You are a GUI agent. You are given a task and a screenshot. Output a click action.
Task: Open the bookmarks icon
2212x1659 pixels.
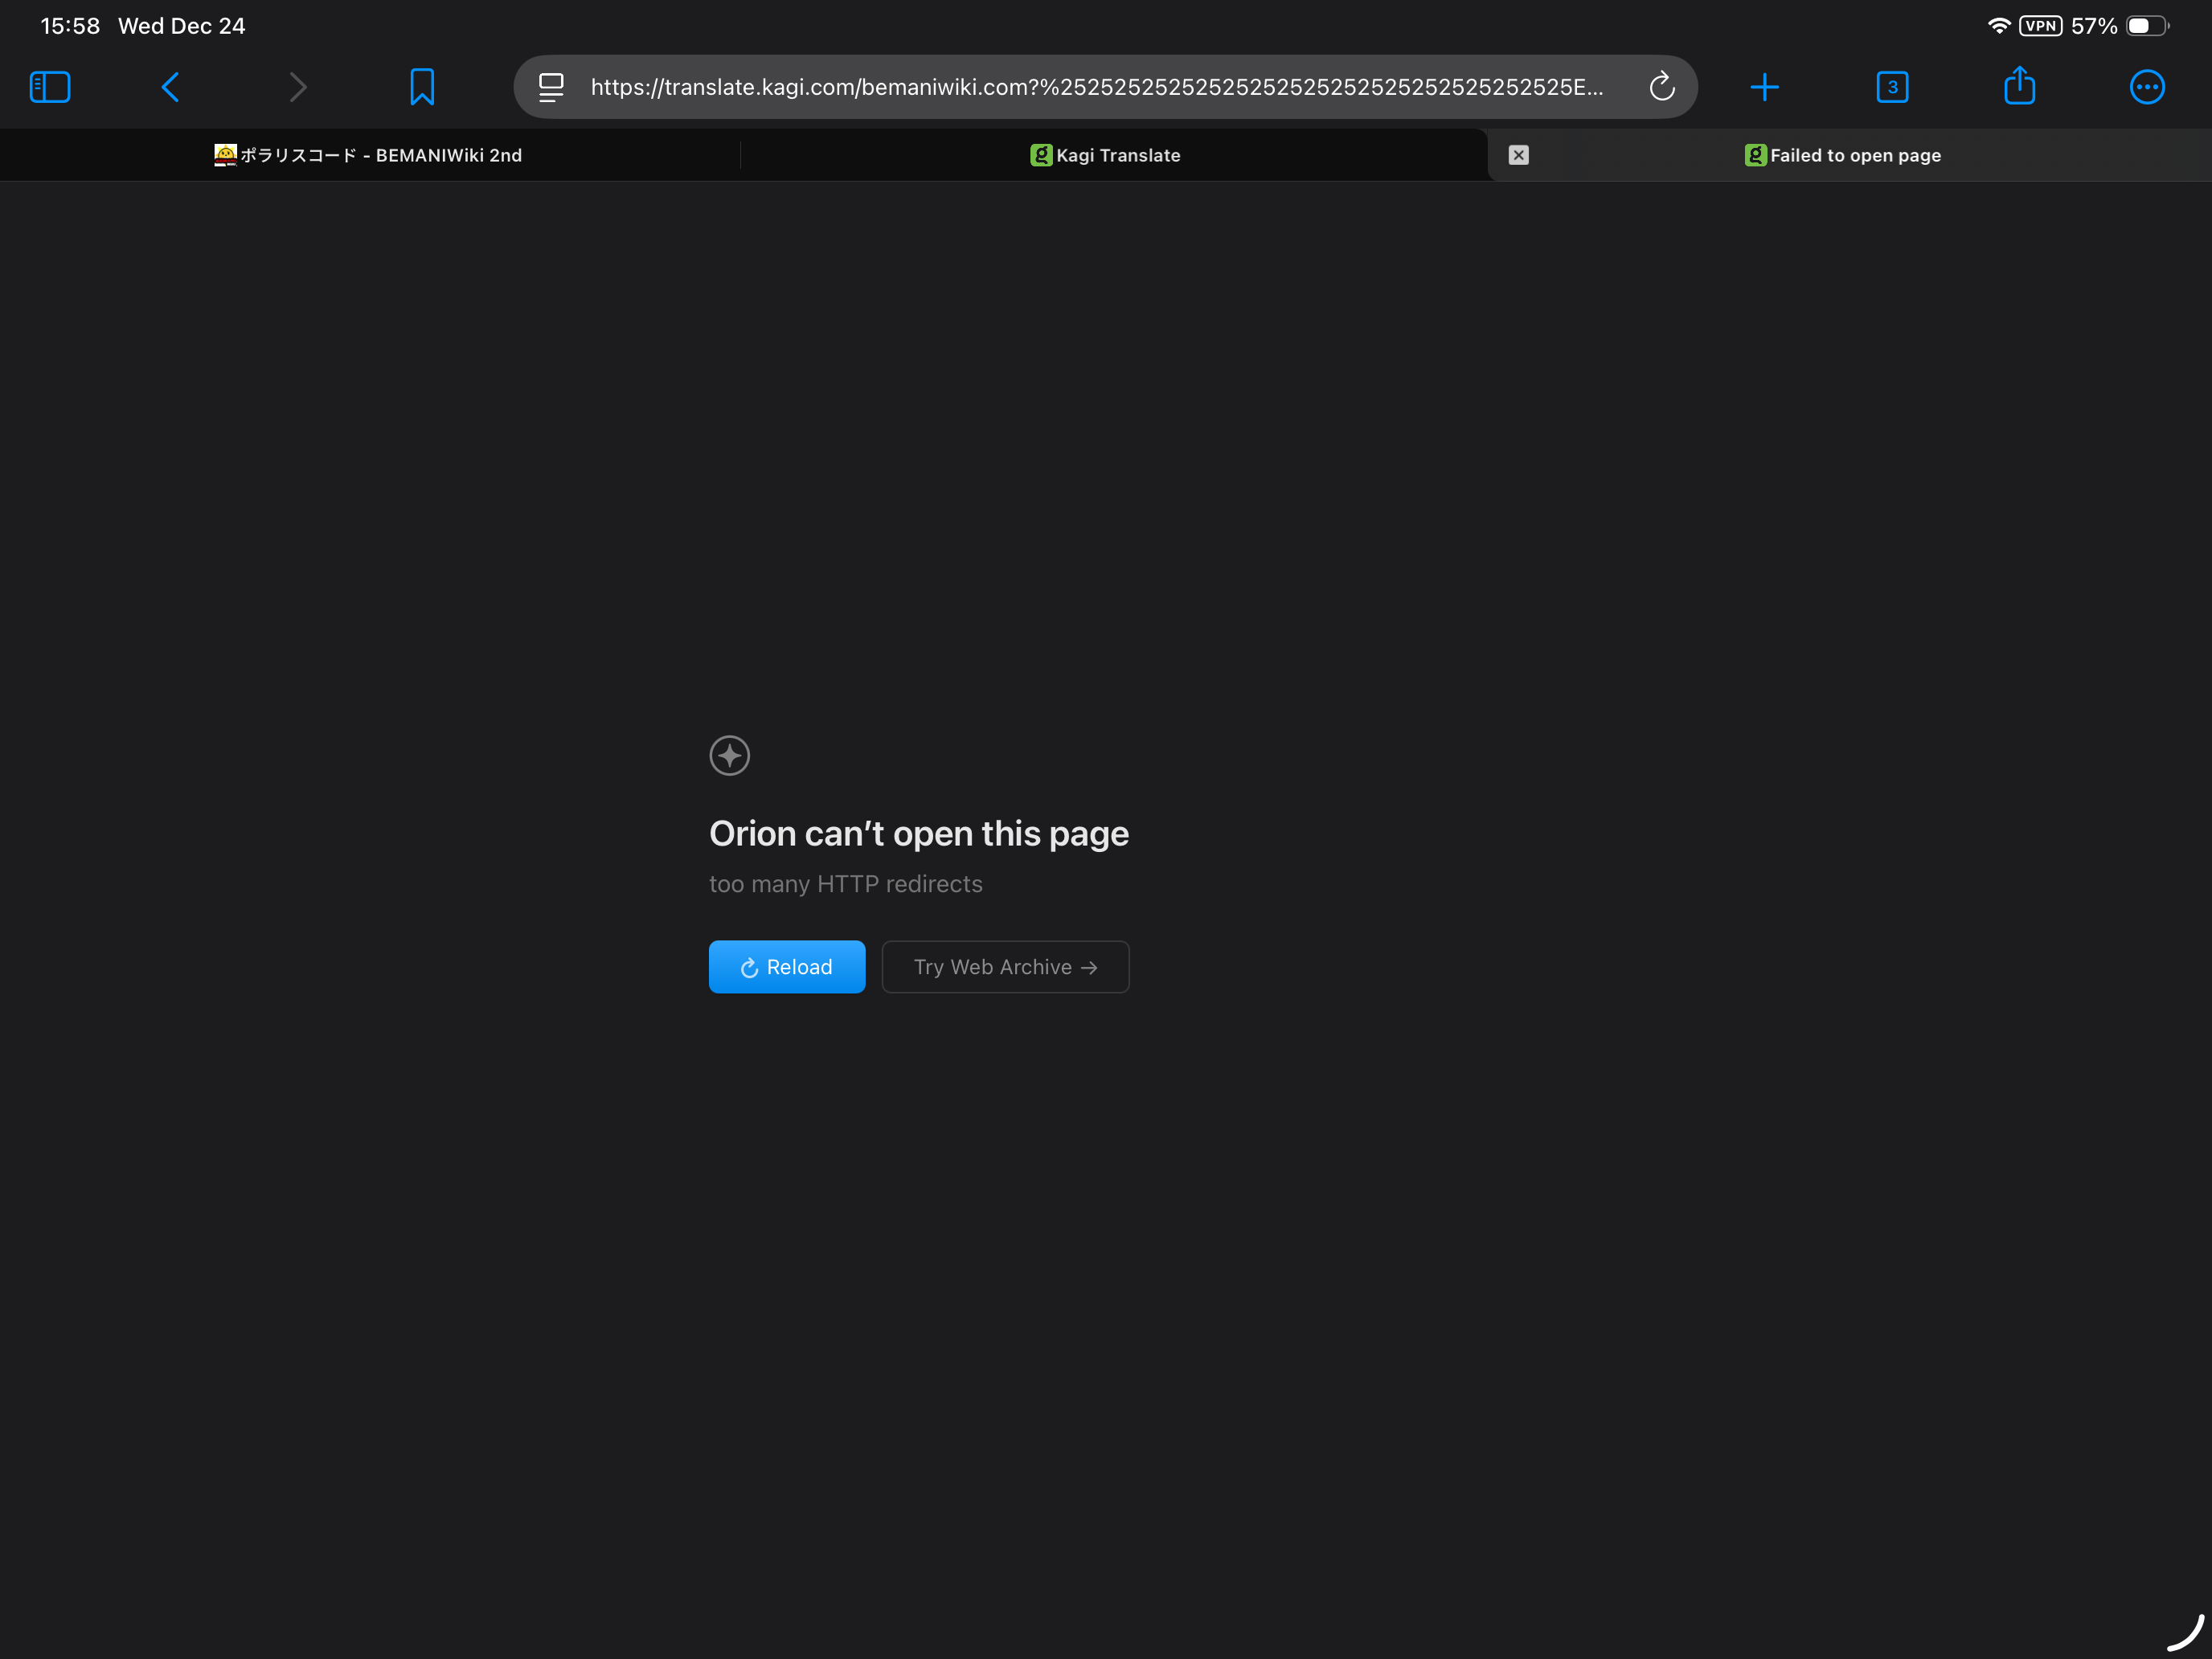coord(422,87)
